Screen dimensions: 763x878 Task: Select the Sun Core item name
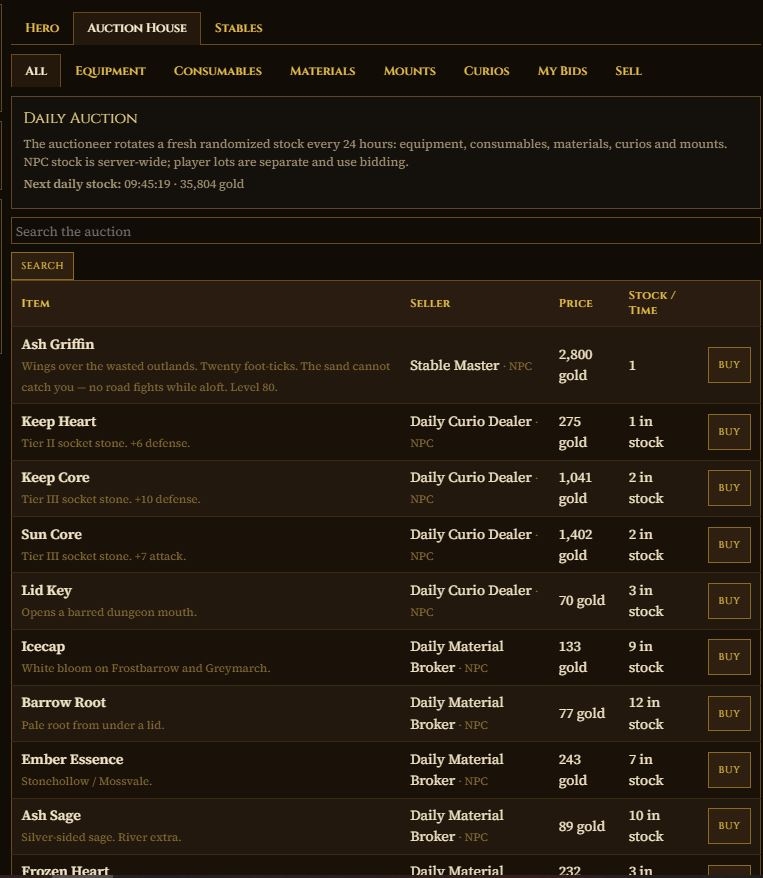52,535
